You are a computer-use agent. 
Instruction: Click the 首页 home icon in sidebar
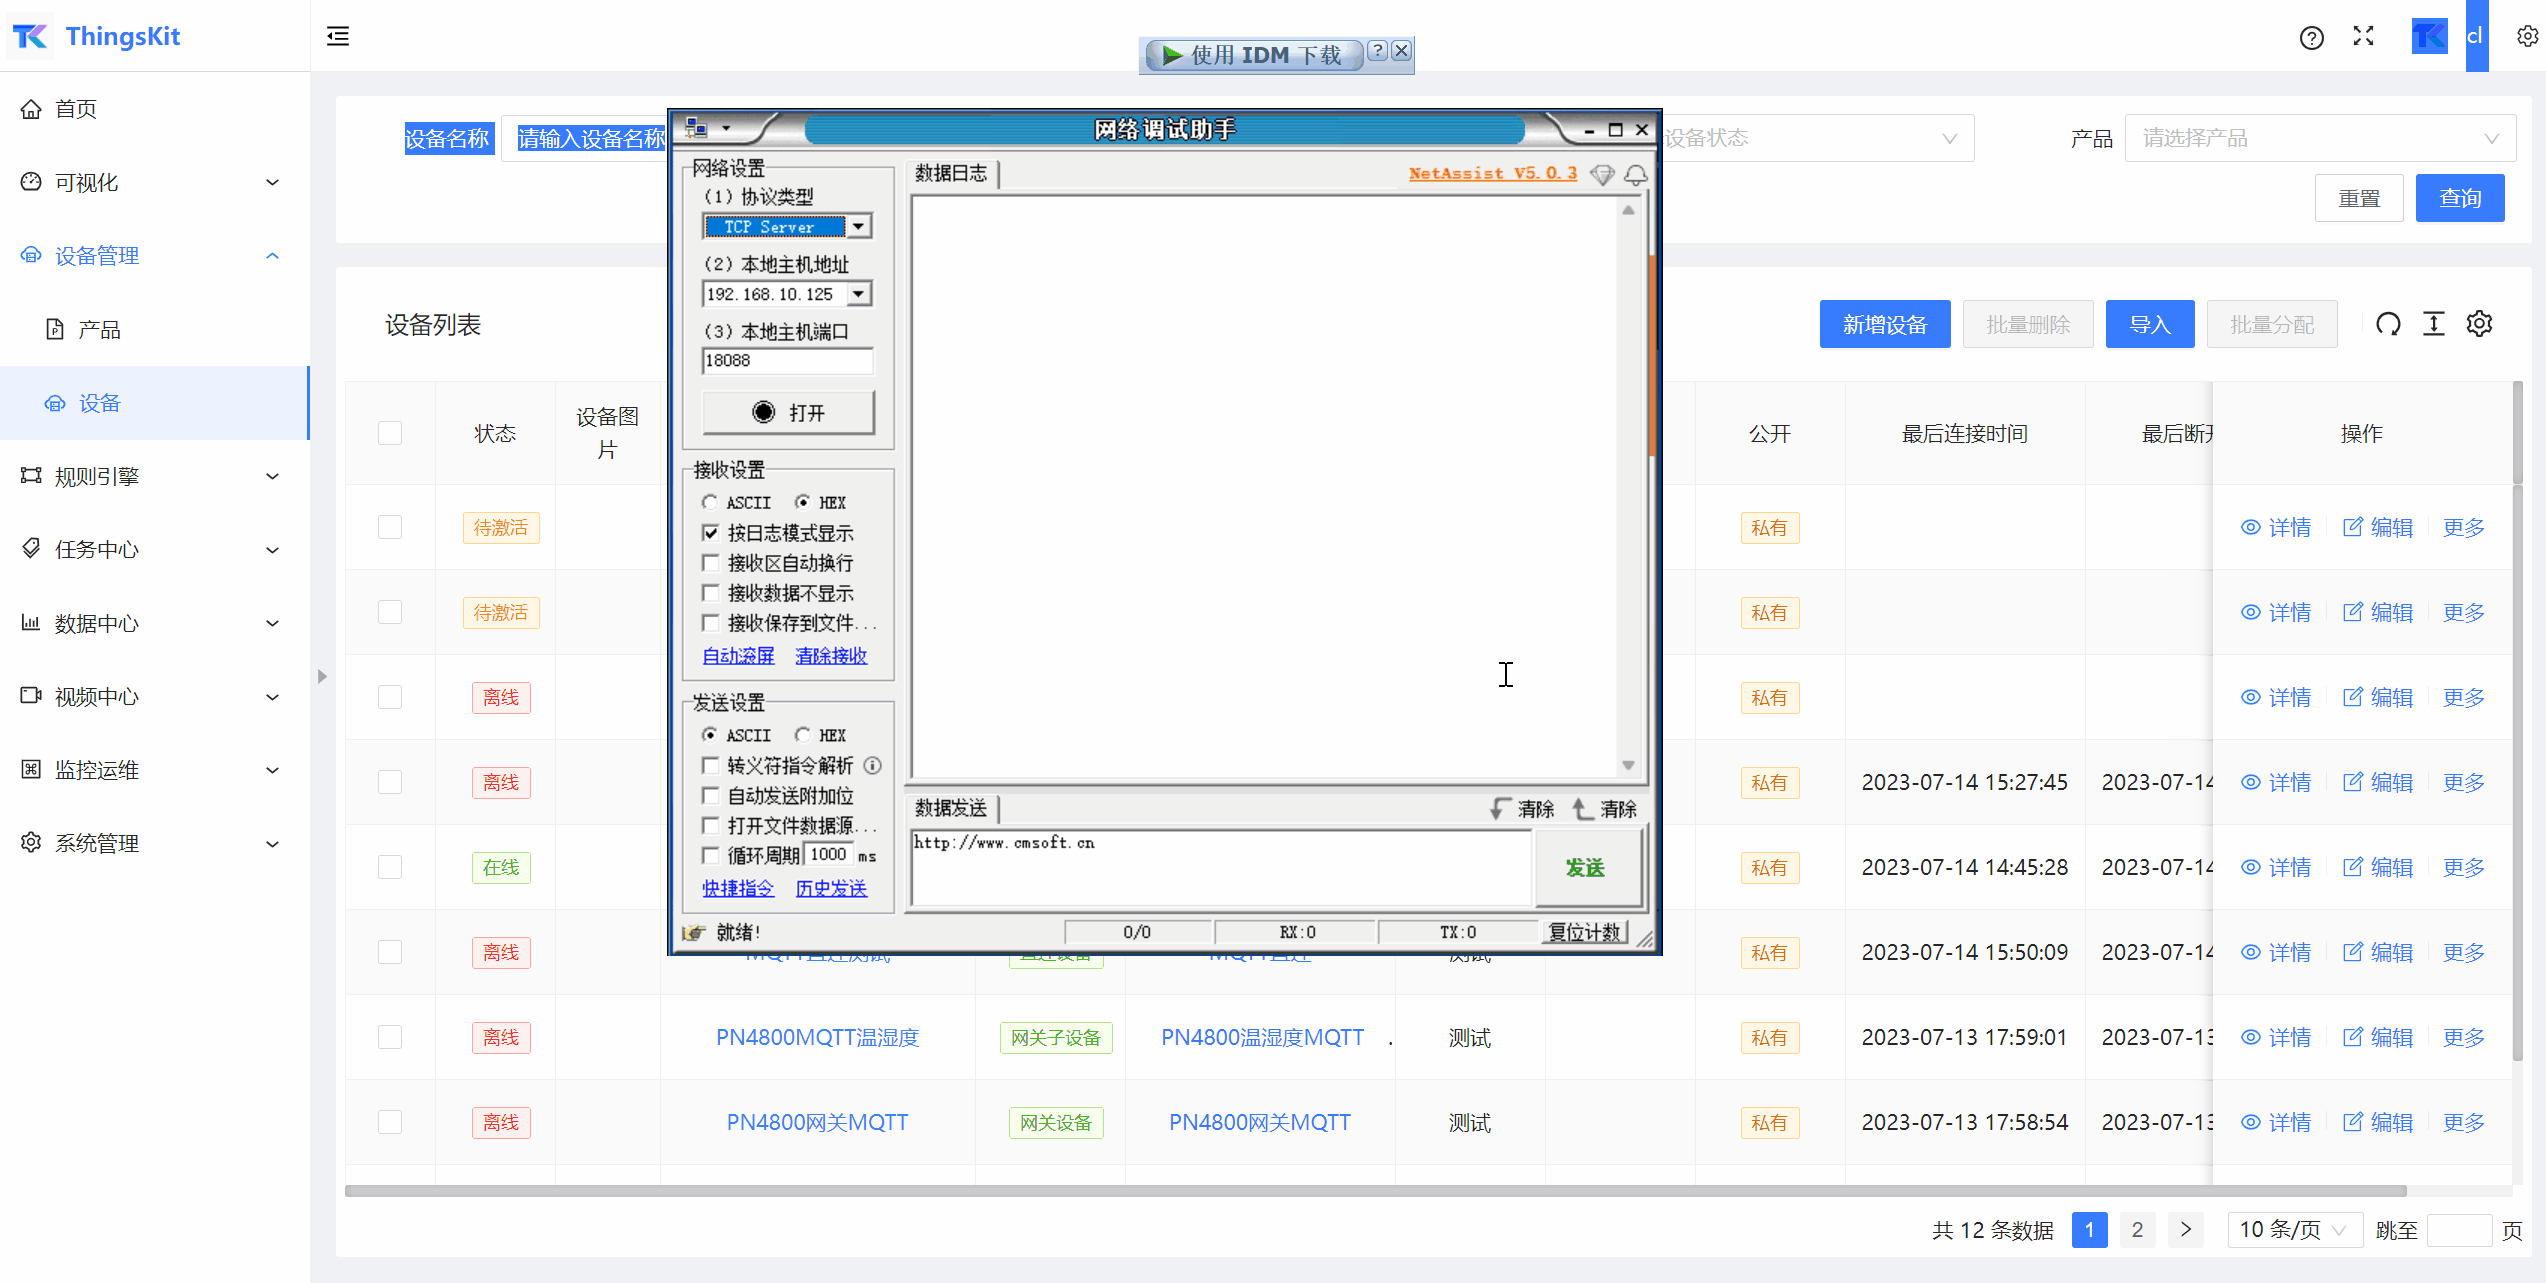pyautogui.click(x=32, y=109)
